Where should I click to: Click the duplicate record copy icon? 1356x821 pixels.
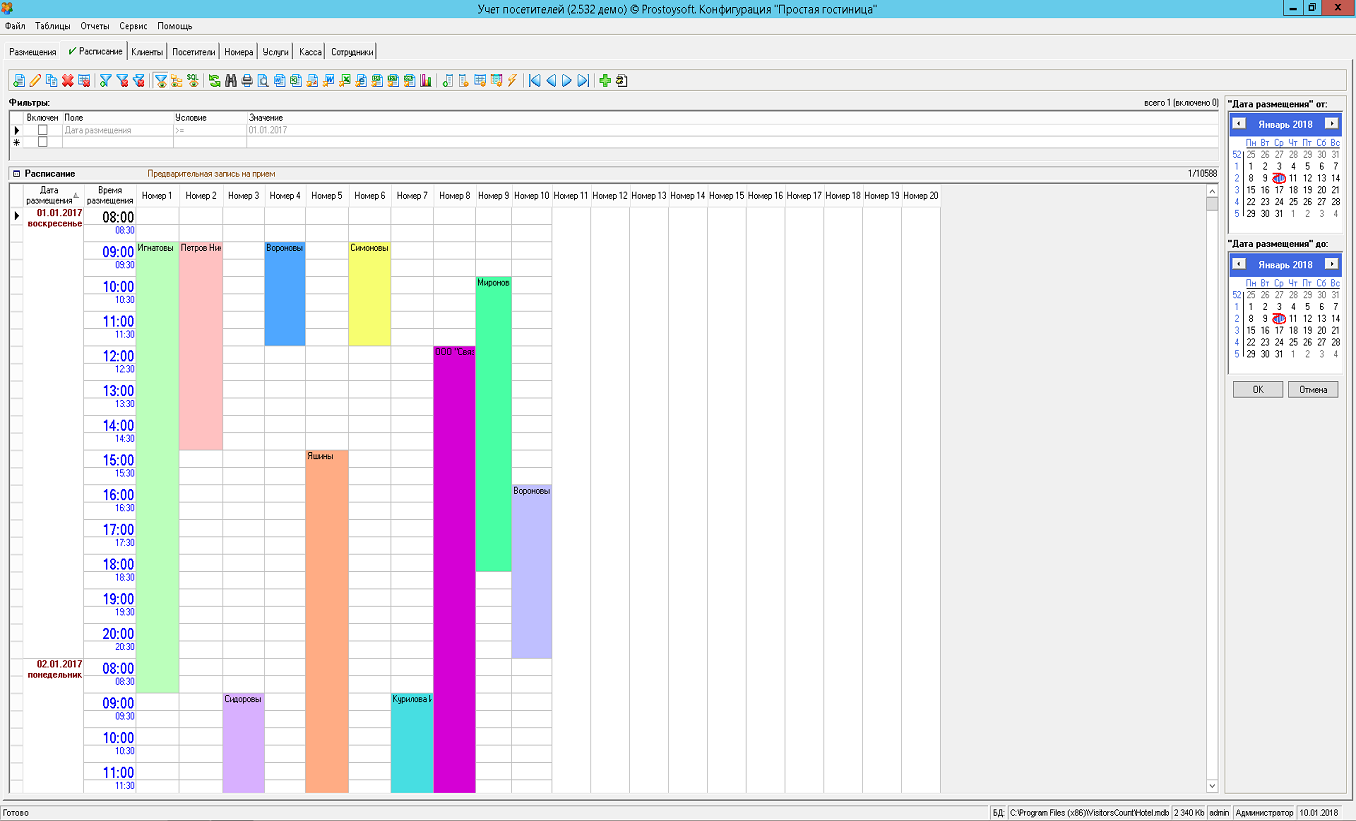51,80
